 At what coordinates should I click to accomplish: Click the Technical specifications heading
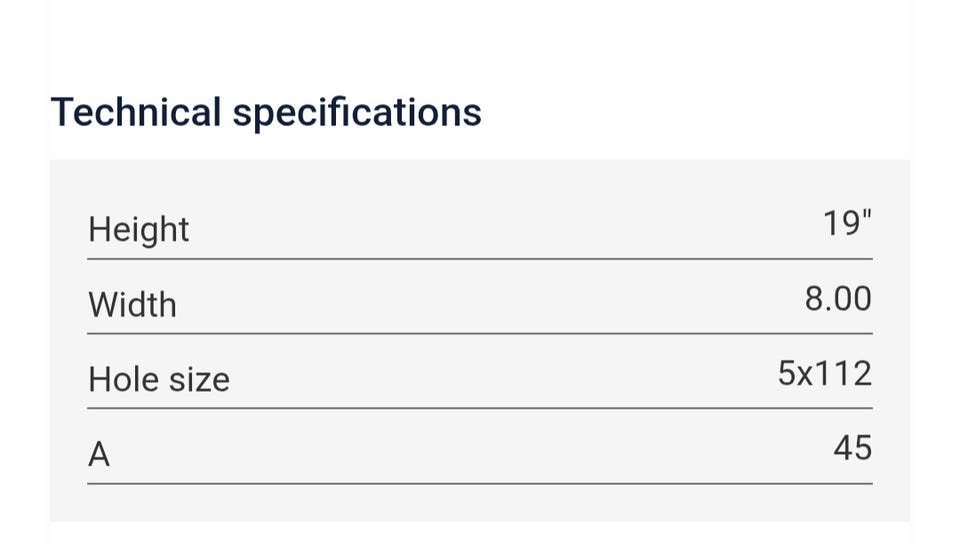tap(266, 112)
